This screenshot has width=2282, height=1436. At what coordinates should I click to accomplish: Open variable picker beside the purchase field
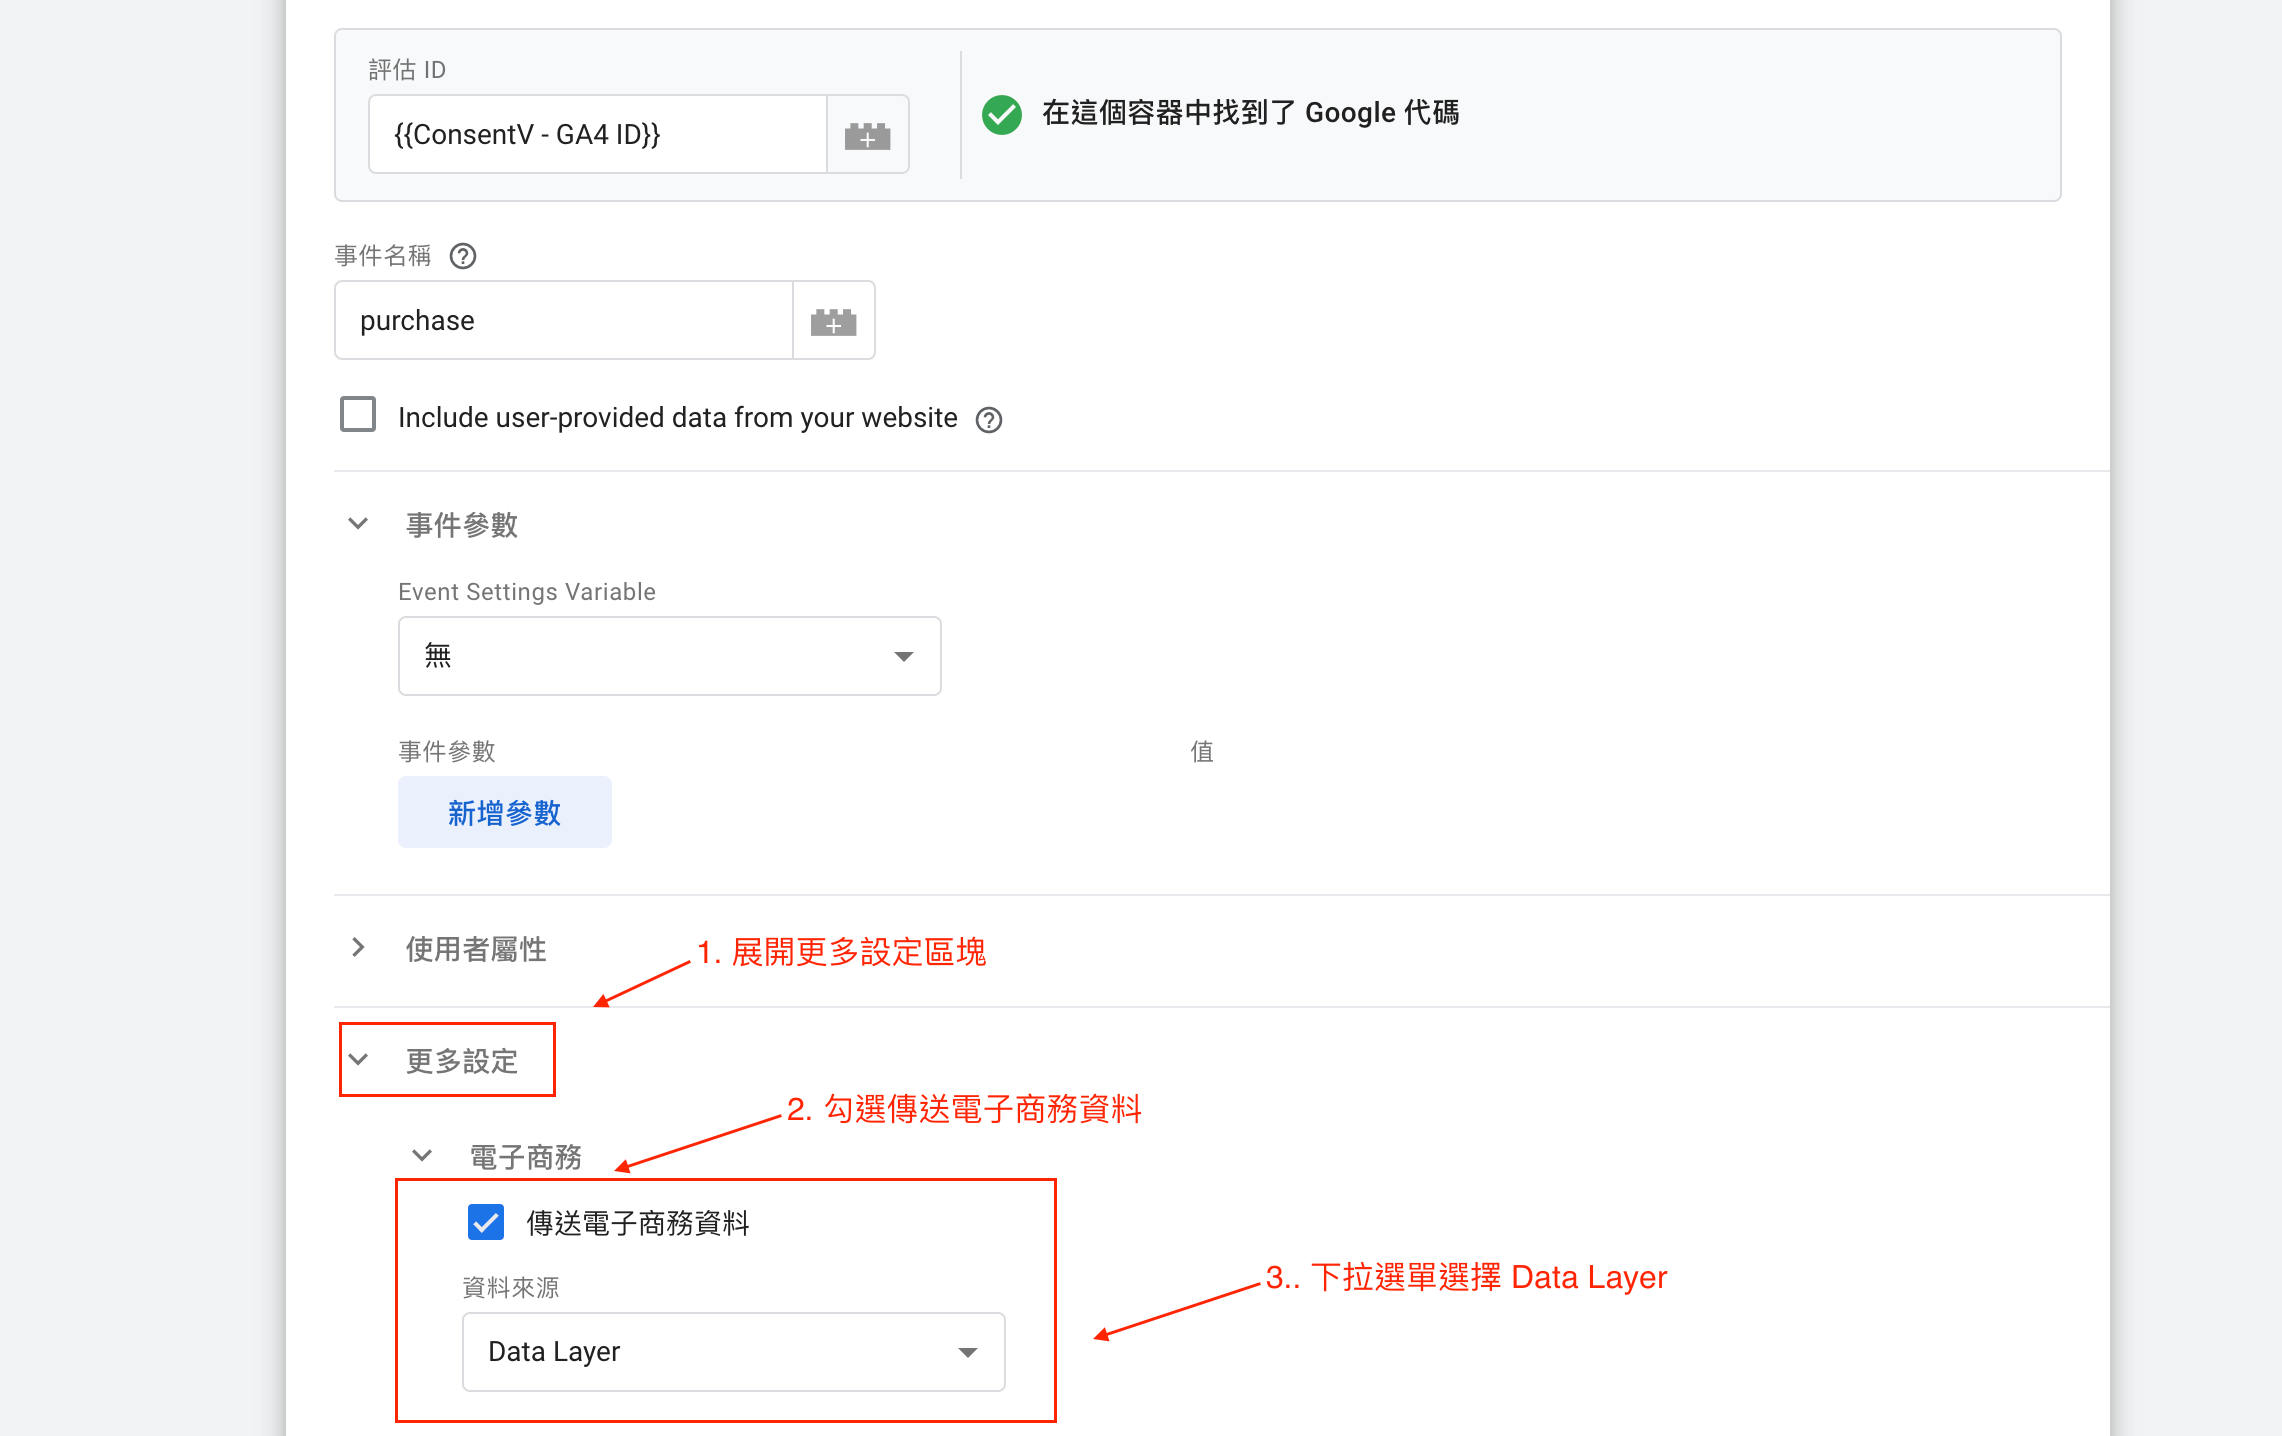(x=833, y=321)
